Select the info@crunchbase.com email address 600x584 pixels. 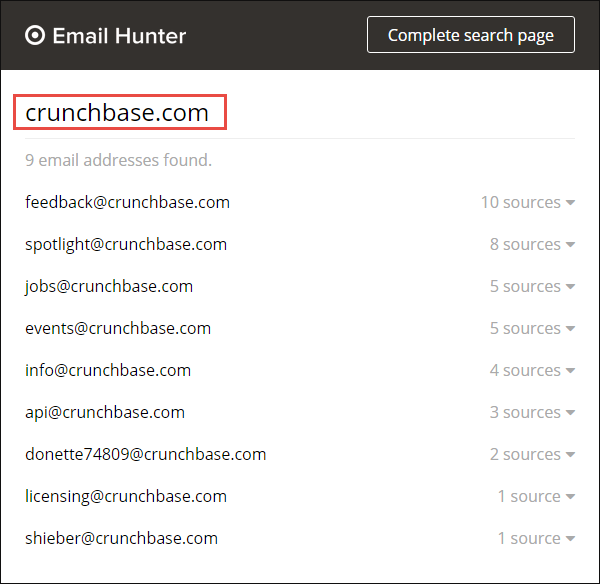pyautogui.click(x=108, y=370)
